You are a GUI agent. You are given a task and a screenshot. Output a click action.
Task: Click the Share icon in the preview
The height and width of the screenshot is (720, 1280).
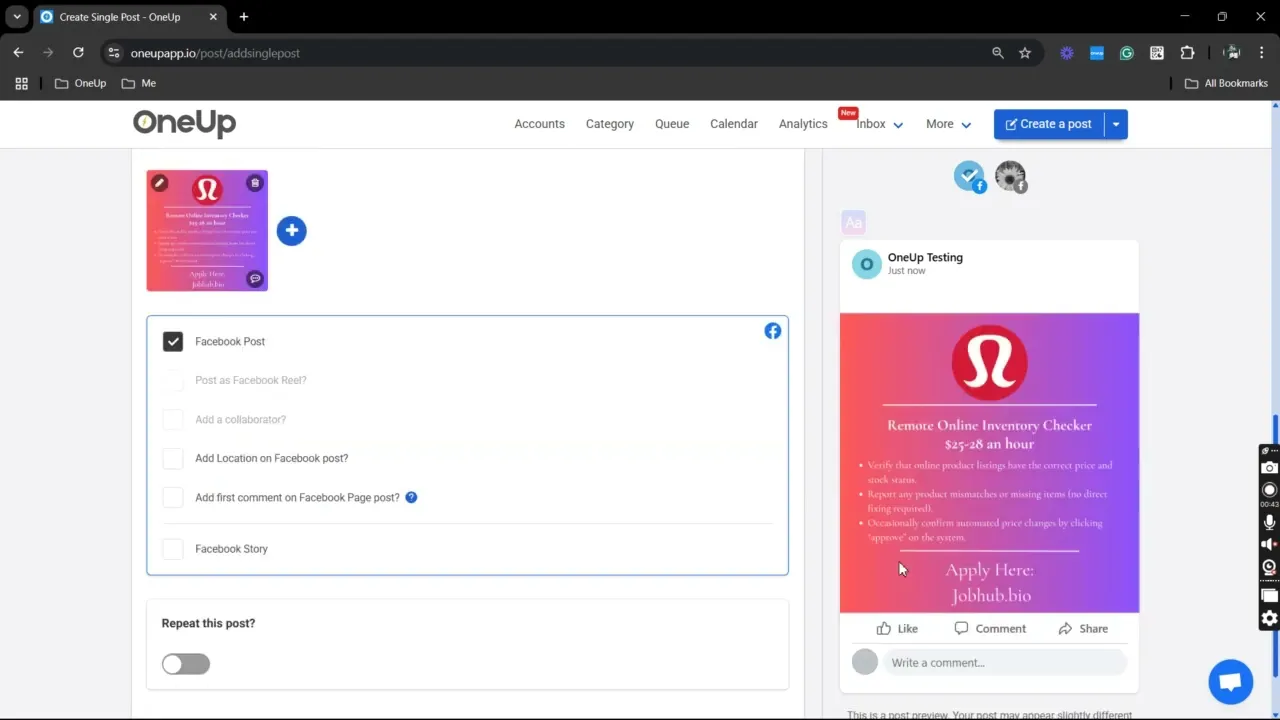click(x=1065, y=629)
